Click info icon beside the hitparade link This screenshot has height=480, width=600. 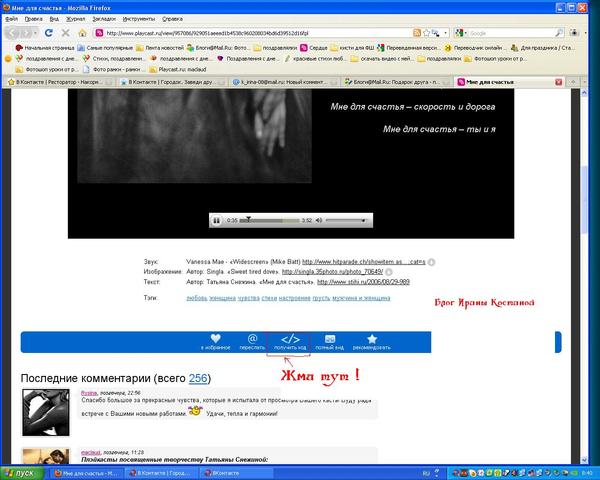pyautogui.click(x=431, y=262)
